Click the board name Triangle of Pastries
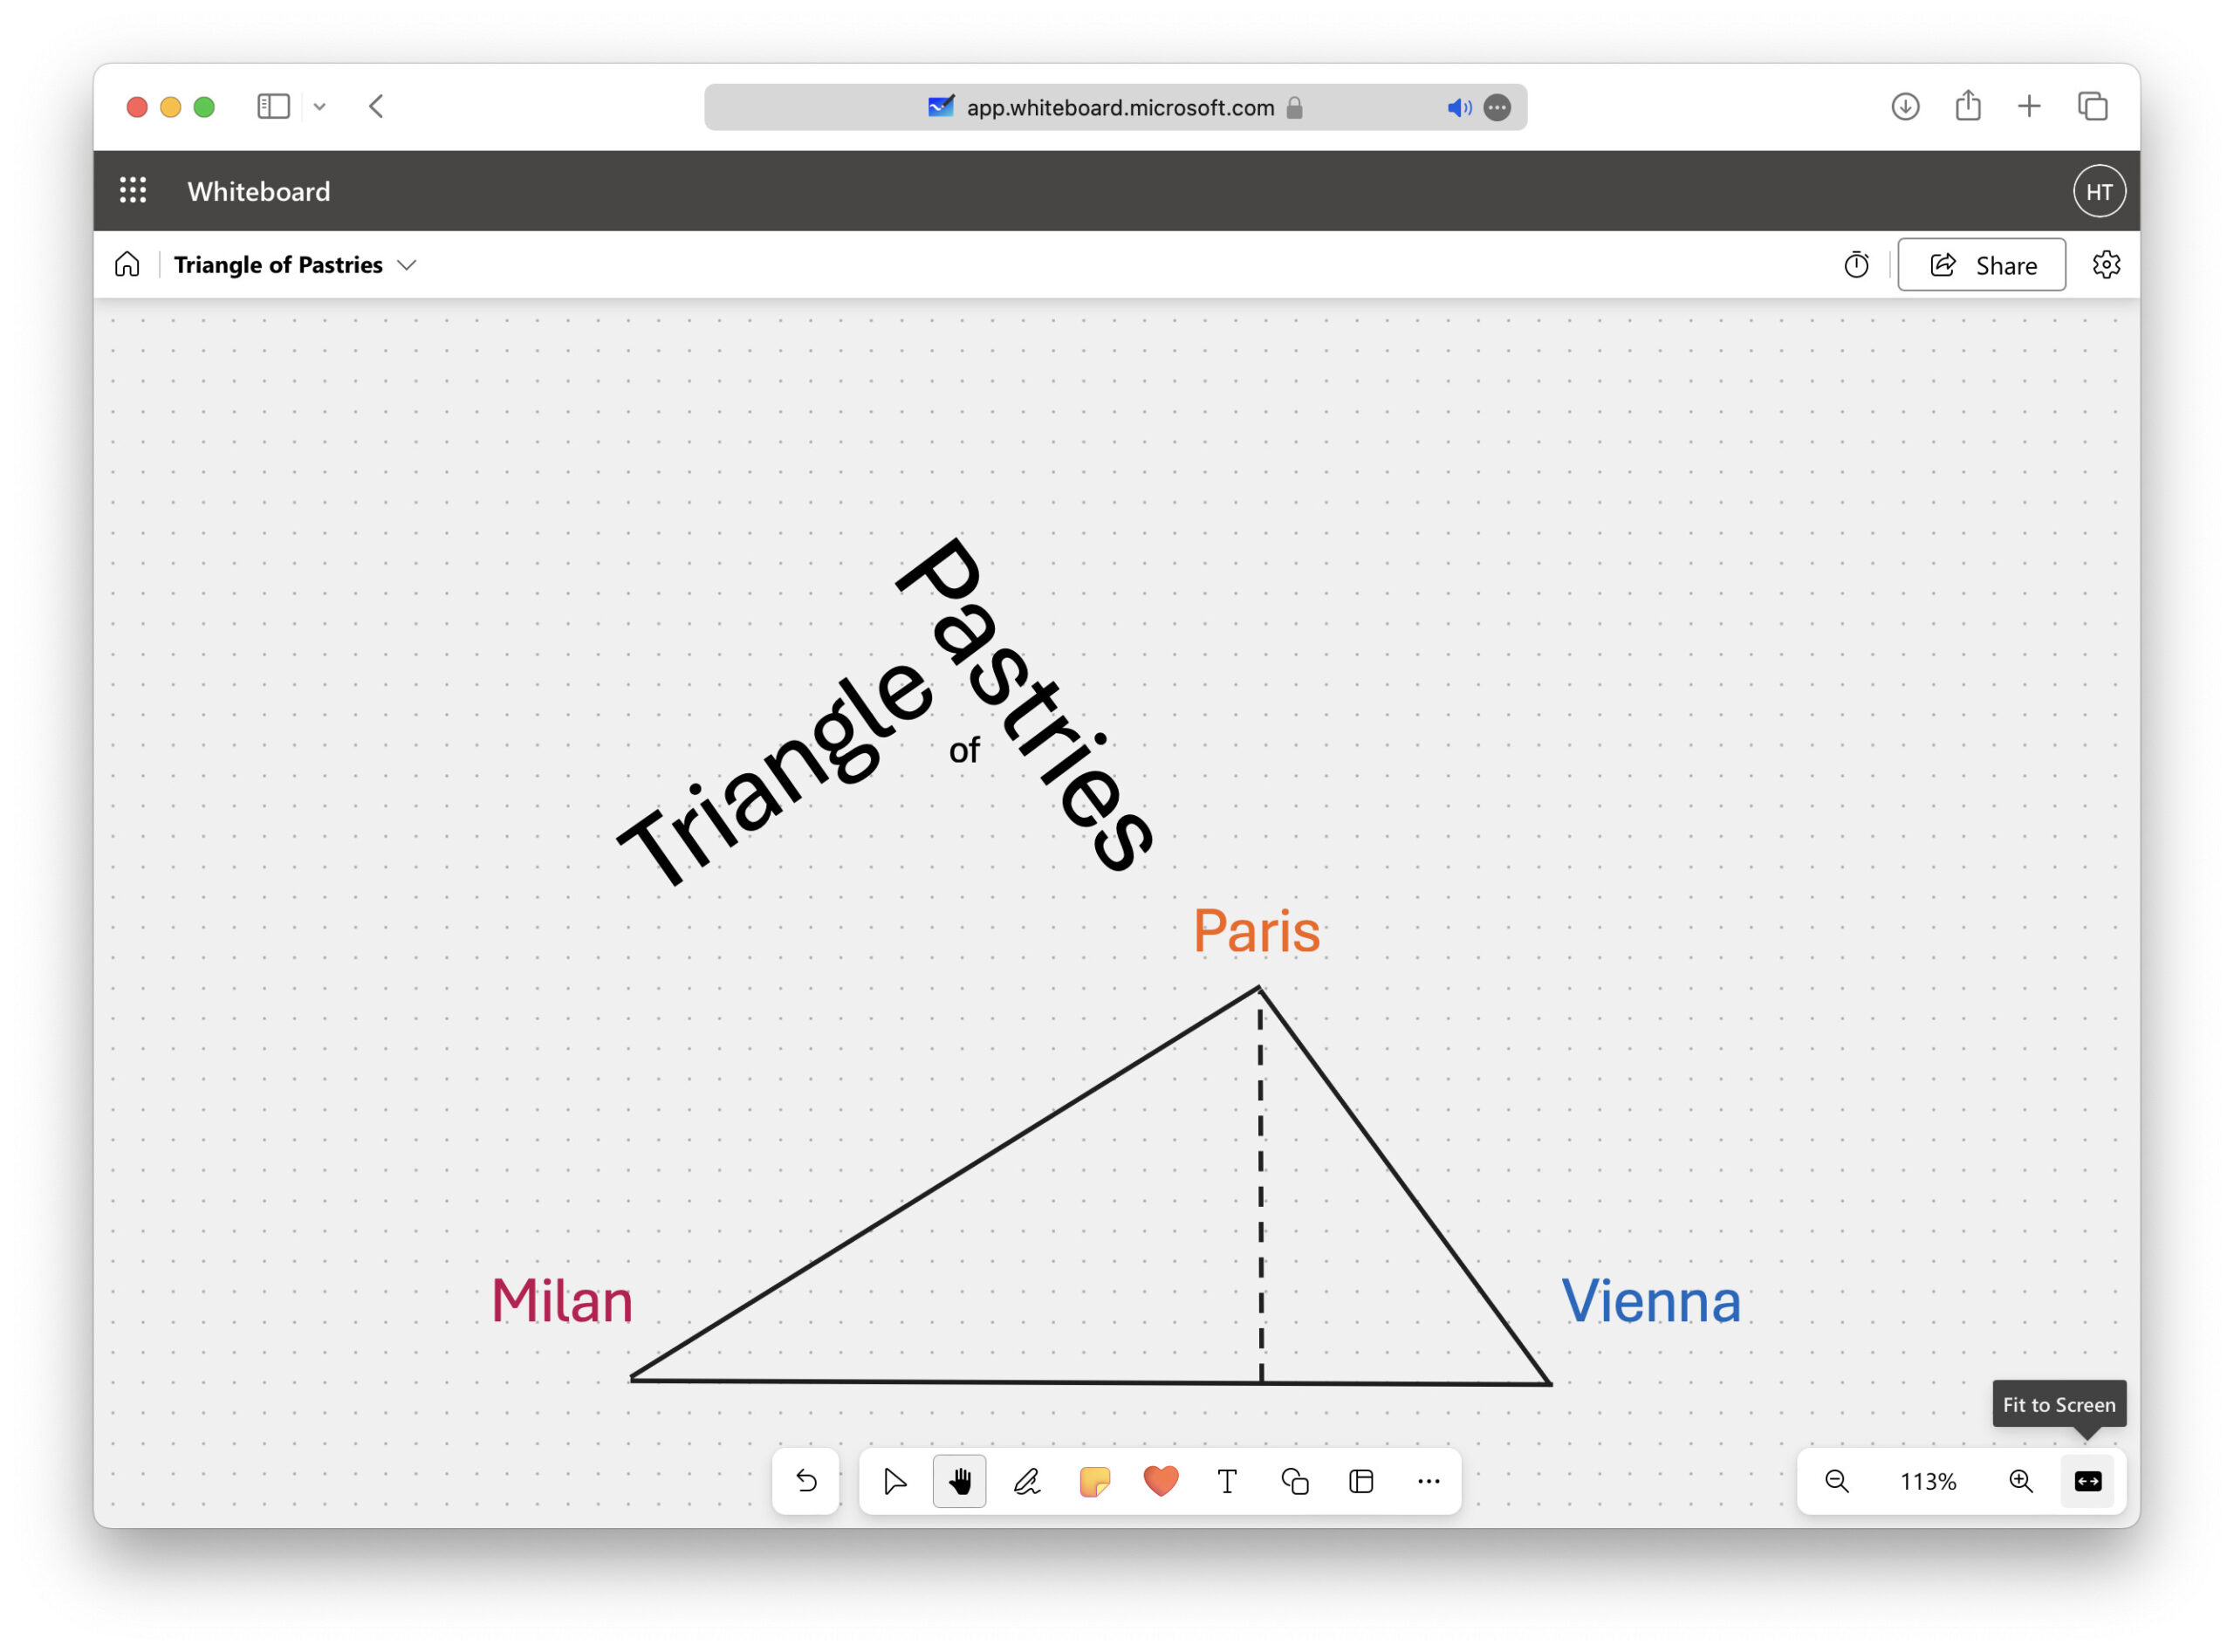Image resolution: width=2234 pixels, height=1652 pixels. pyautogui.click(x=278, y=265)
